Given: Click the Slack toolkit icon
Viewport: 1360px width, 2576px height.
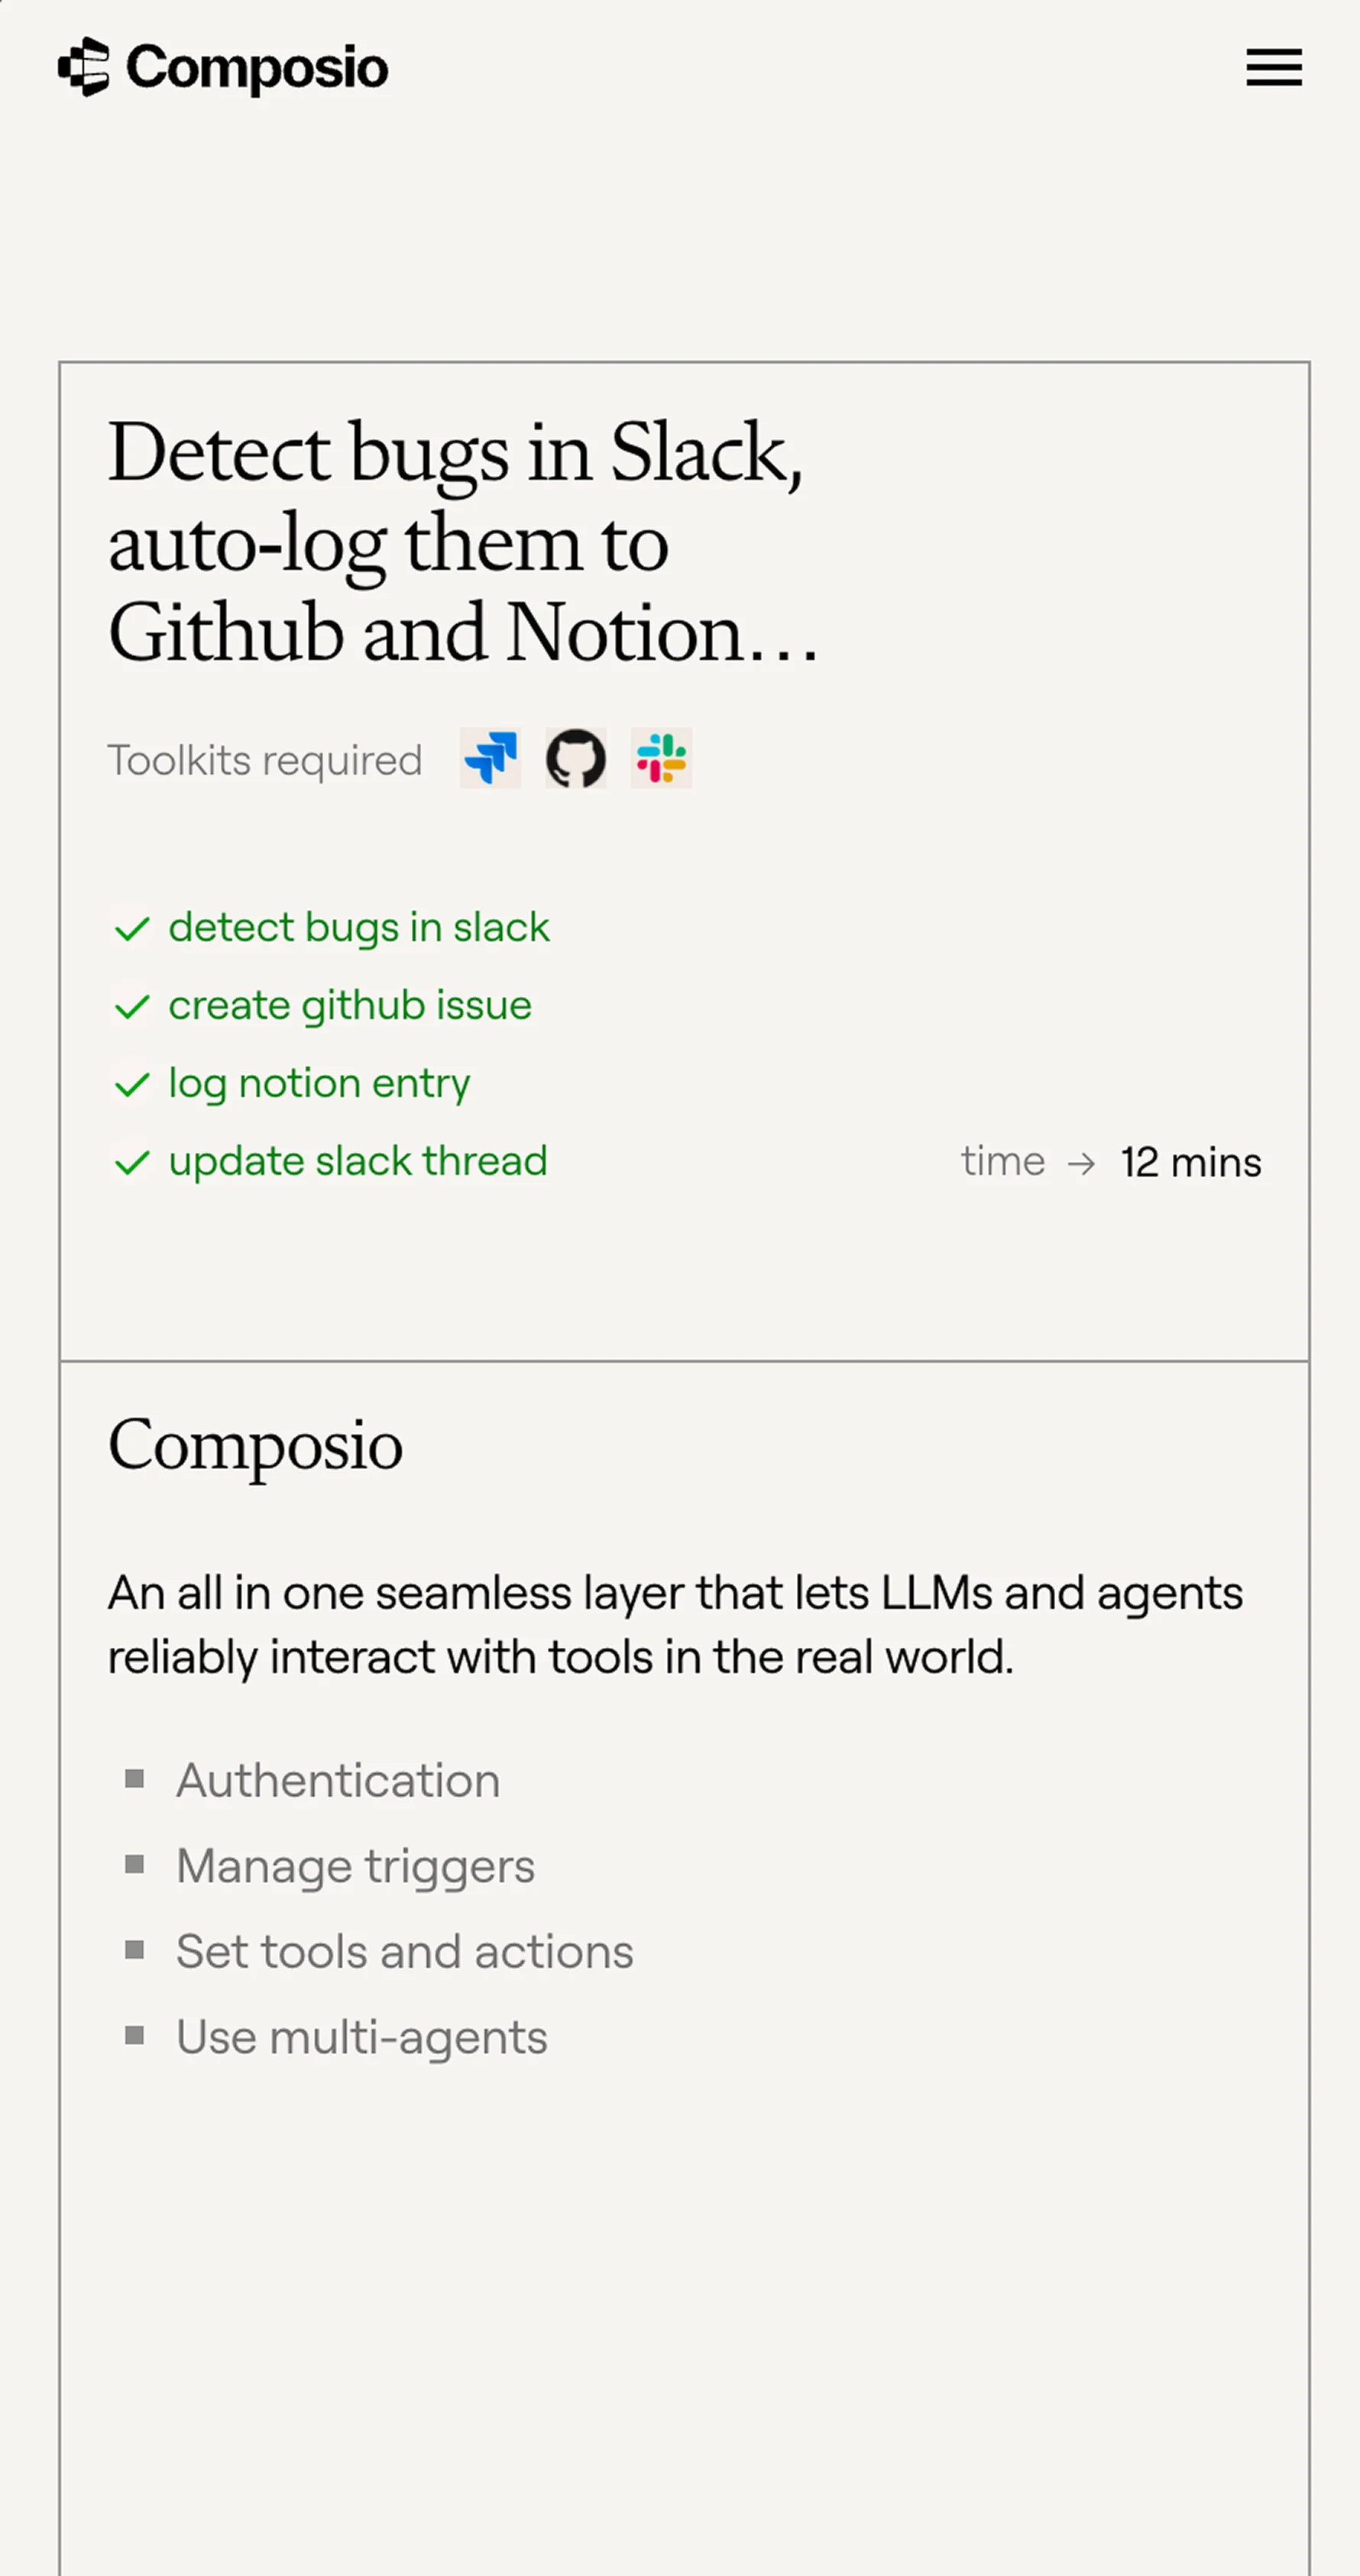Looking at the screenshot, I should tap(661, 758).
